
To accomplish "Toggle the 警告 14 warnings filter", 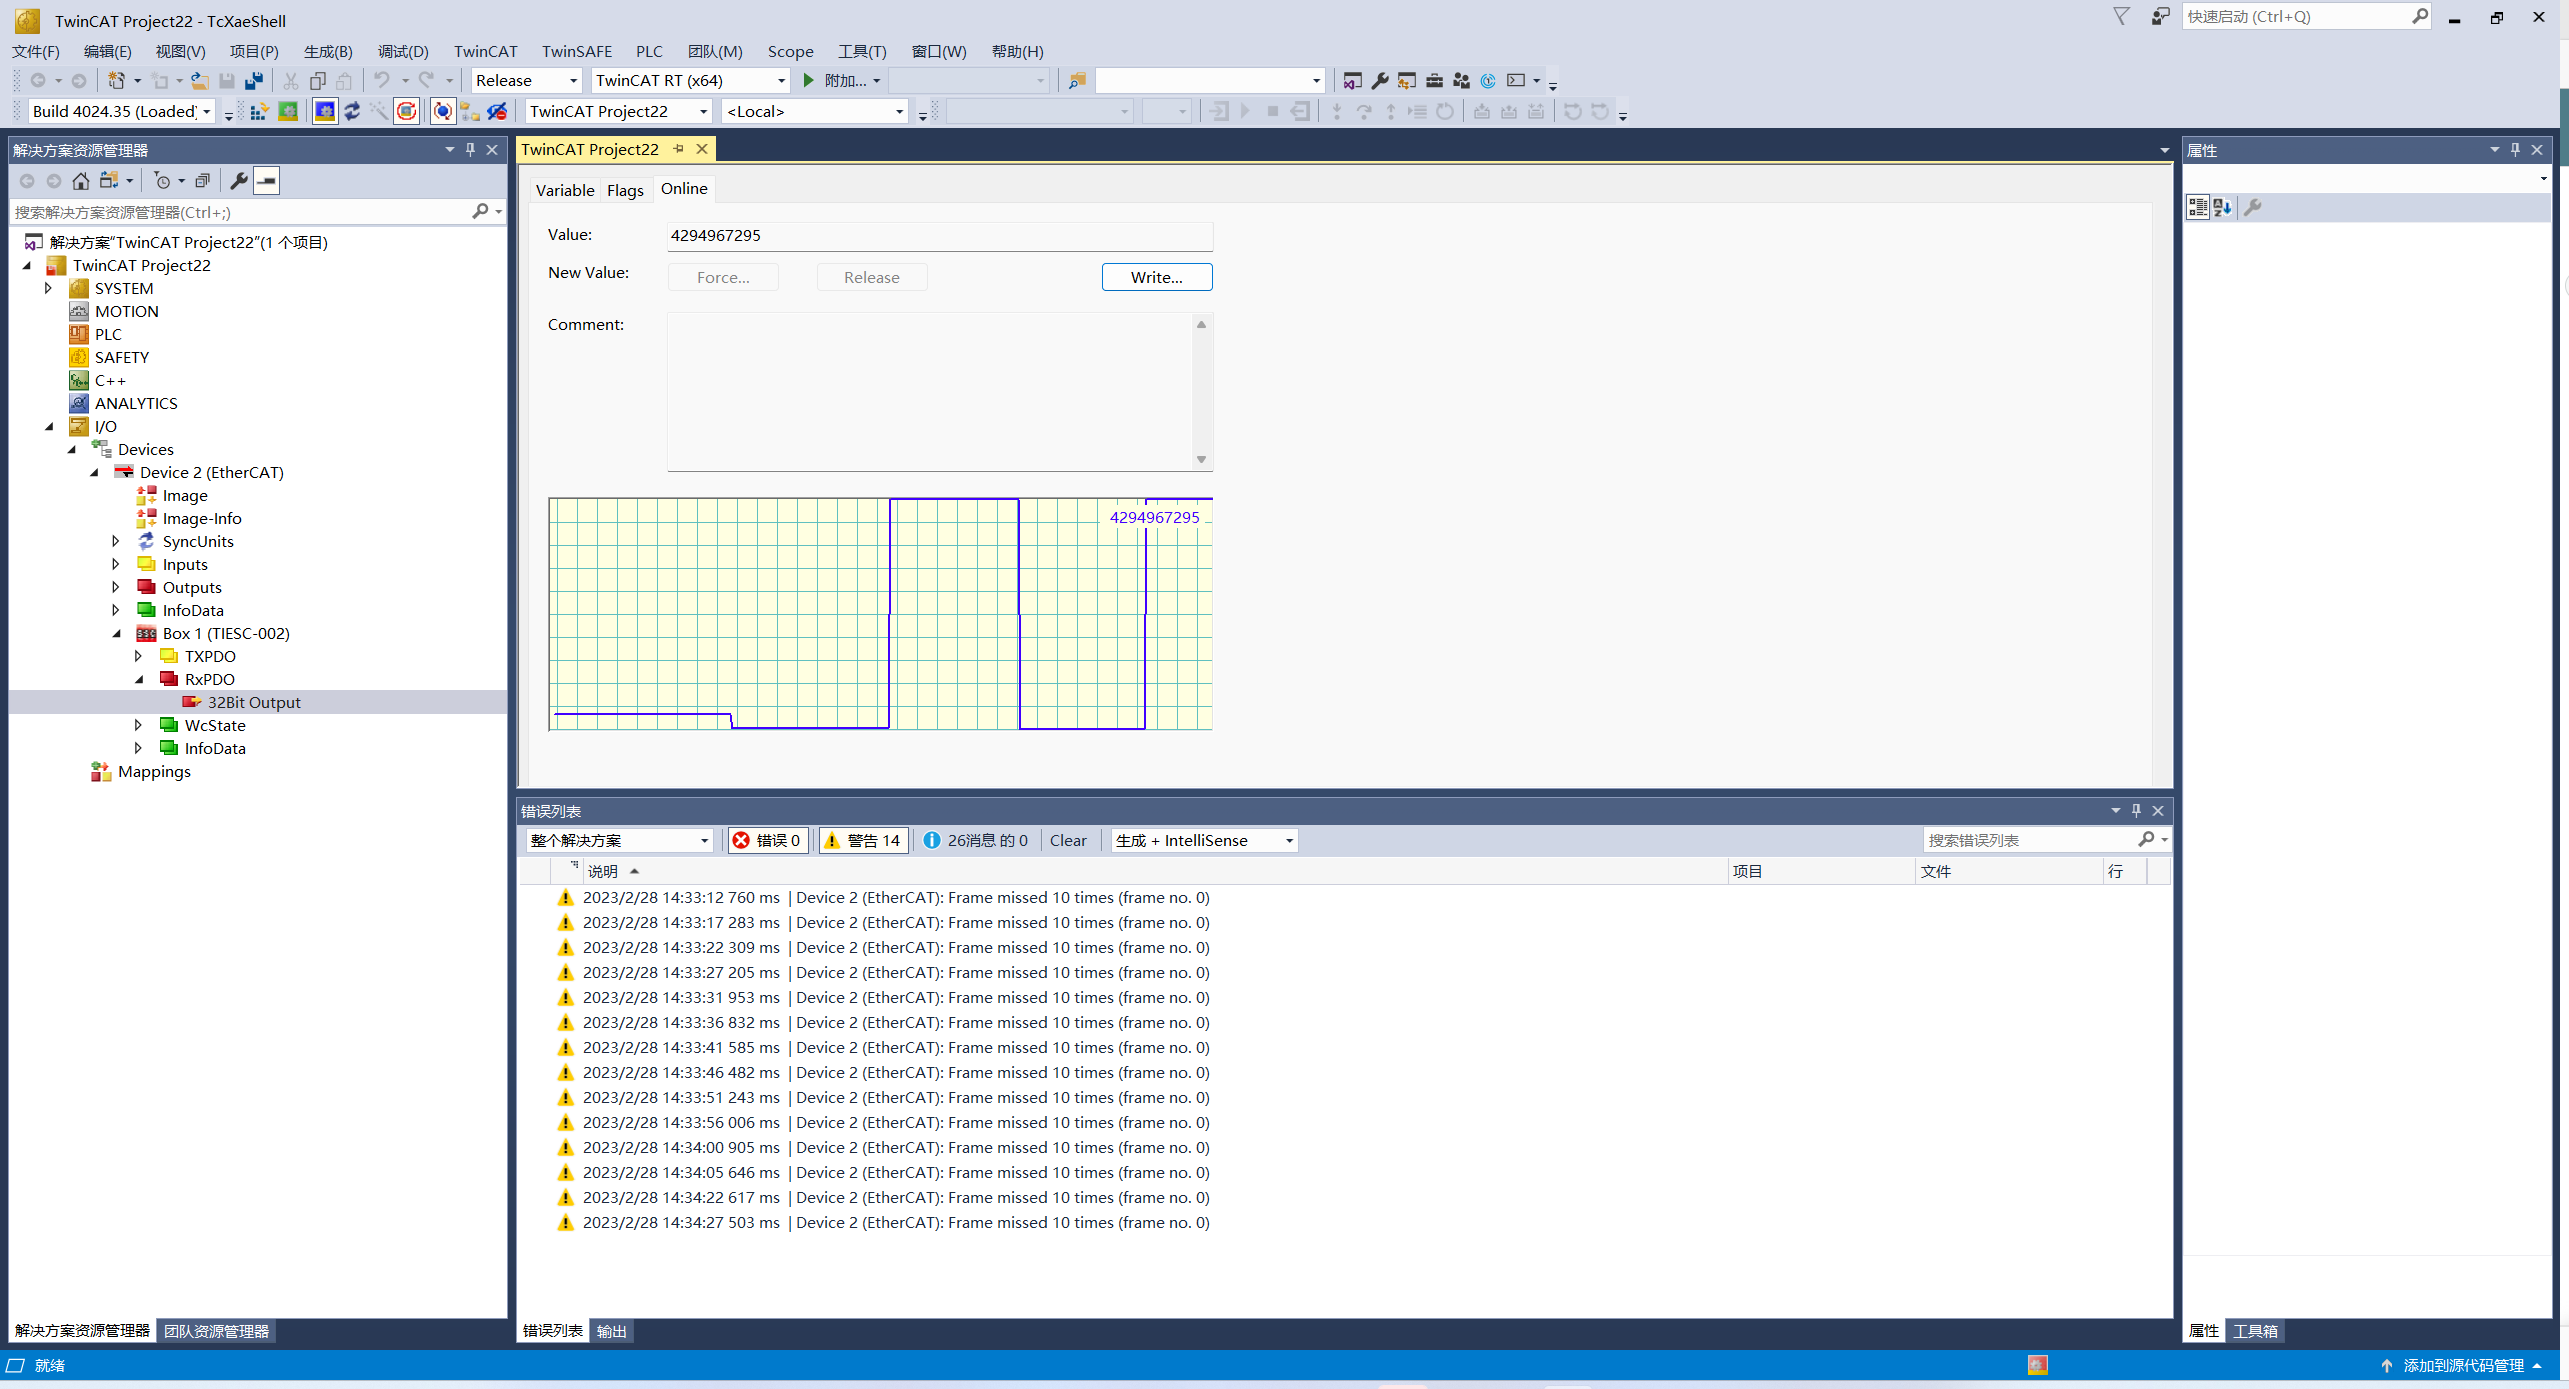I will coord(862,840).
